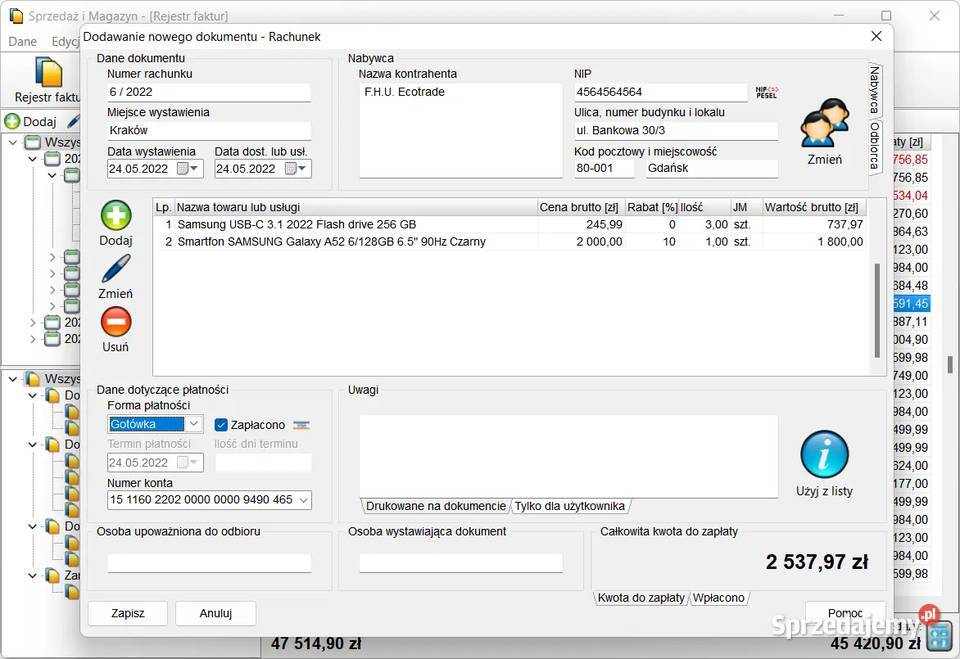Click the Zmień contractor people icon
The width and height of the screenshot is (960, 659).
(x=824, y=123)
